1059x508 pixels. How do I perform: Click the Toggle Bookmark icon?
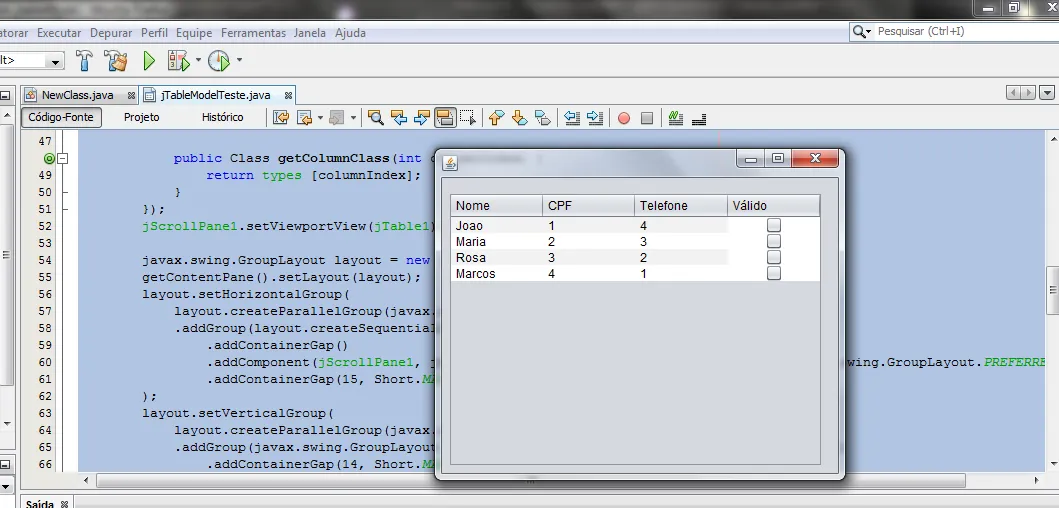point(542,118)
